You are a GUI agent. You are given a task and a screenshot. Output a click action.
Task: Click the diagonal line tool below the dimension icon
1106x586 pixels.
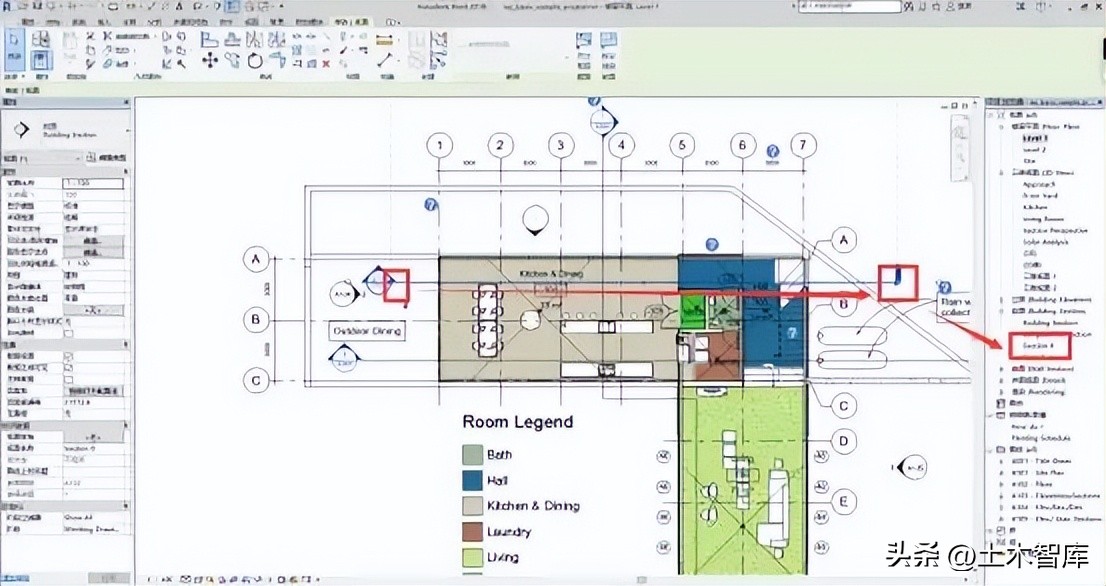pos(384,61)
